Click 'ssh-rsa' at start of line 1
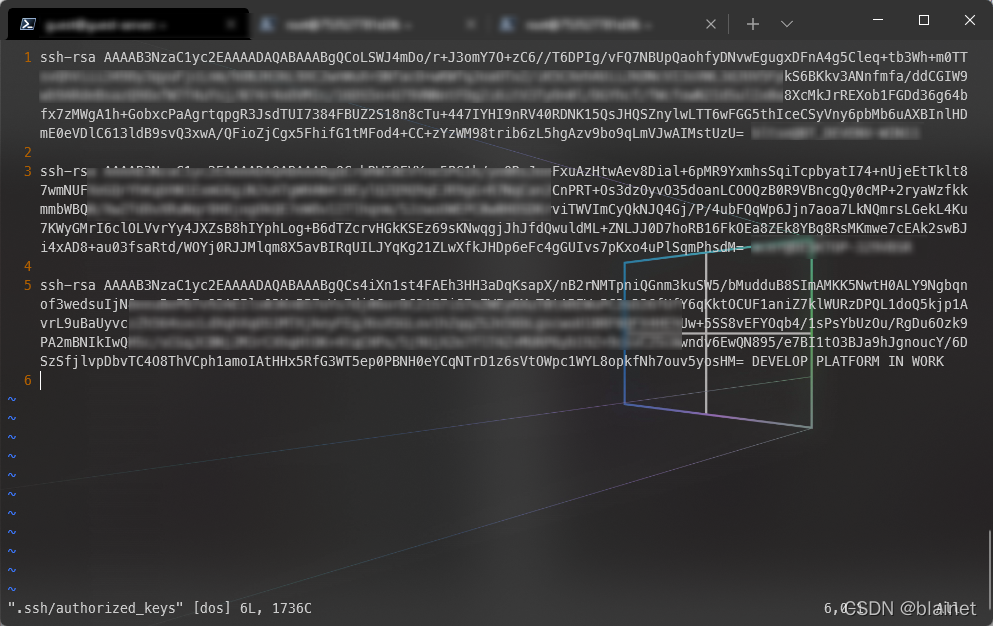Screen dimensions: 993x626 click(x=68, y=57)
